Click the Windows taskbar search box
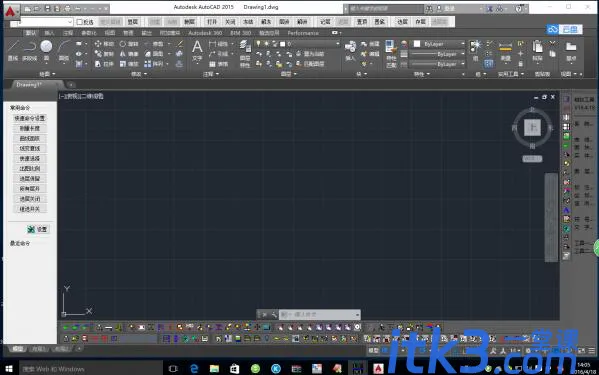This screenshot has width=599, height=375. point(90,369)
